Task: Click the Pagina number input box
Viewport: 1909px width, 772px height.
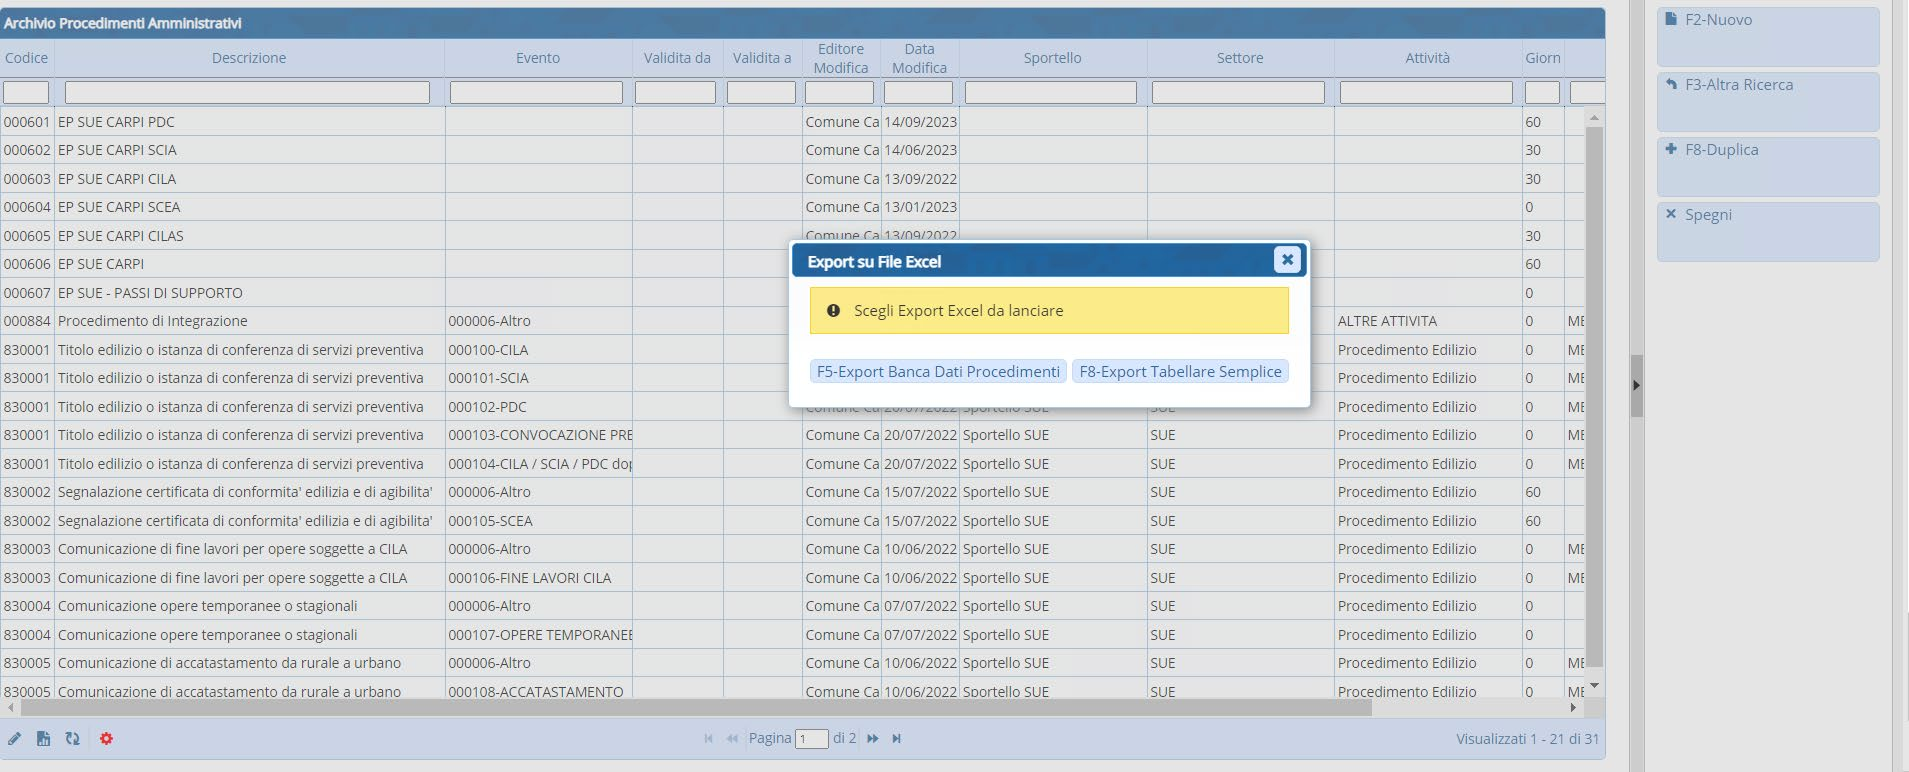Action: [811, 739]
